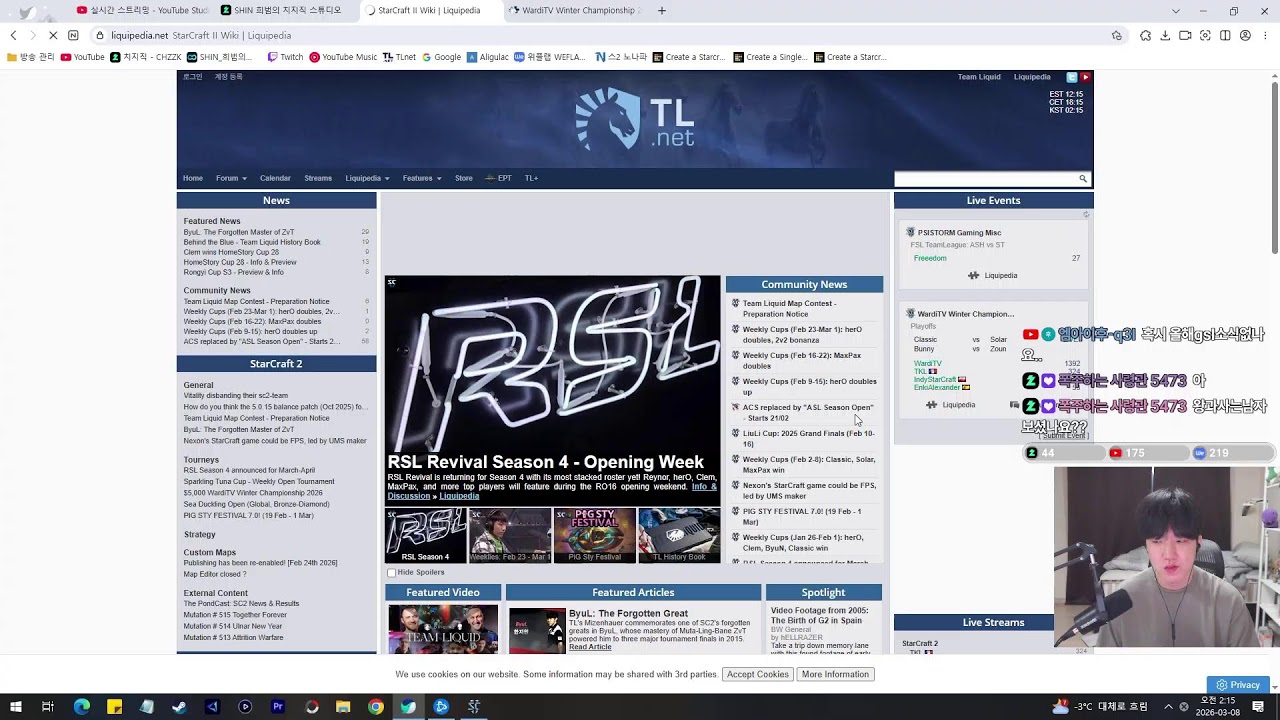
Task: Open the browser tab search dropdown
Action: (x=1175, y=10)
